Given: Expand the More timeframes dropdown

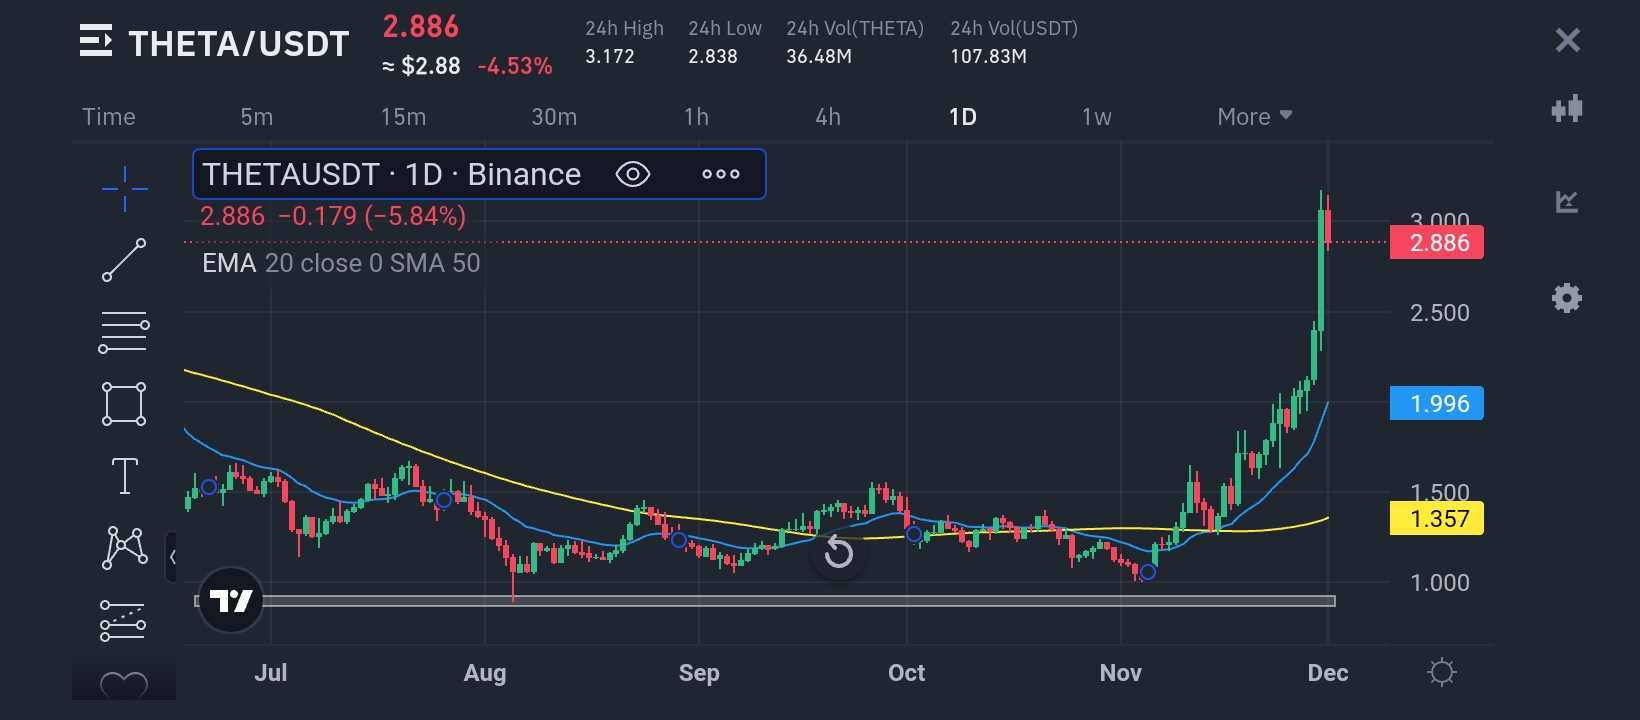Looking at the screenshot, I should point(1255,117).
